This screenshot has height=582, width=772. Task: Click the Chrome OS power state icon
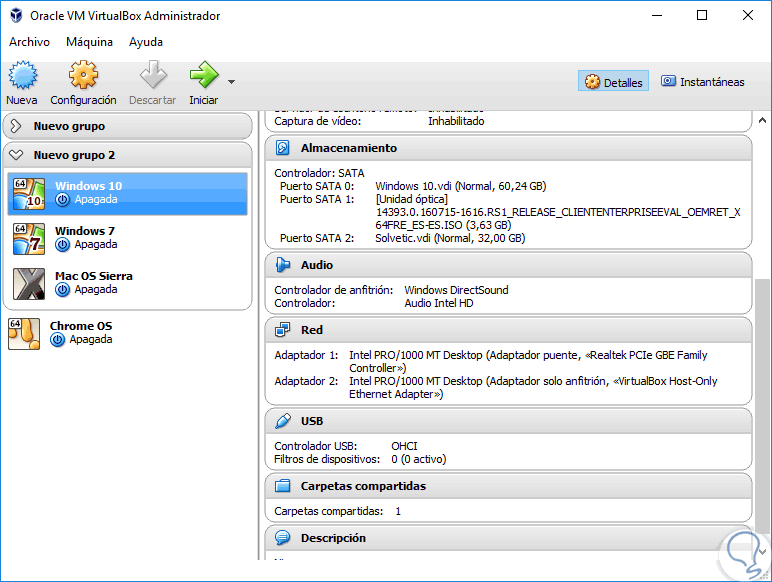58,340
